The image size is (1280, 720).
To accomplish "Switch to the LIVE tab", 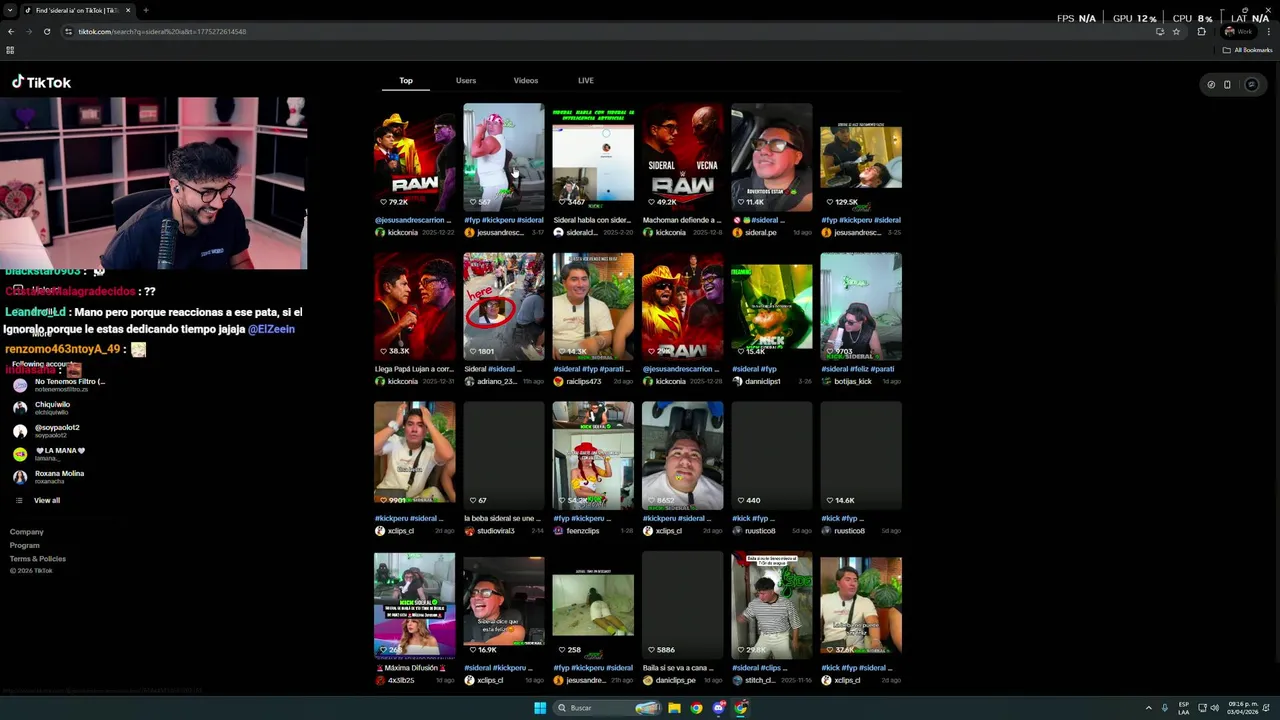I will pyautogui.click(x=586, y=80).
